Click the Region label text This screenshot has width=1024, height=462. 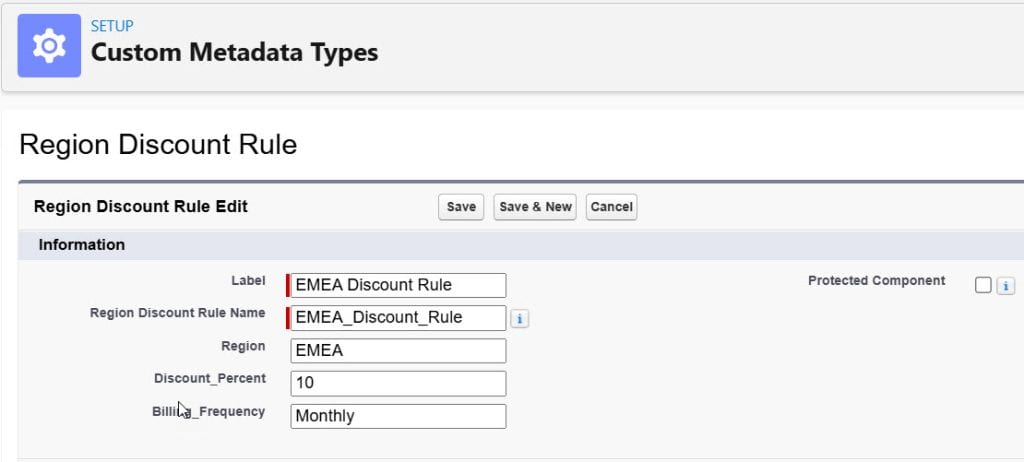tap(243, 346)
